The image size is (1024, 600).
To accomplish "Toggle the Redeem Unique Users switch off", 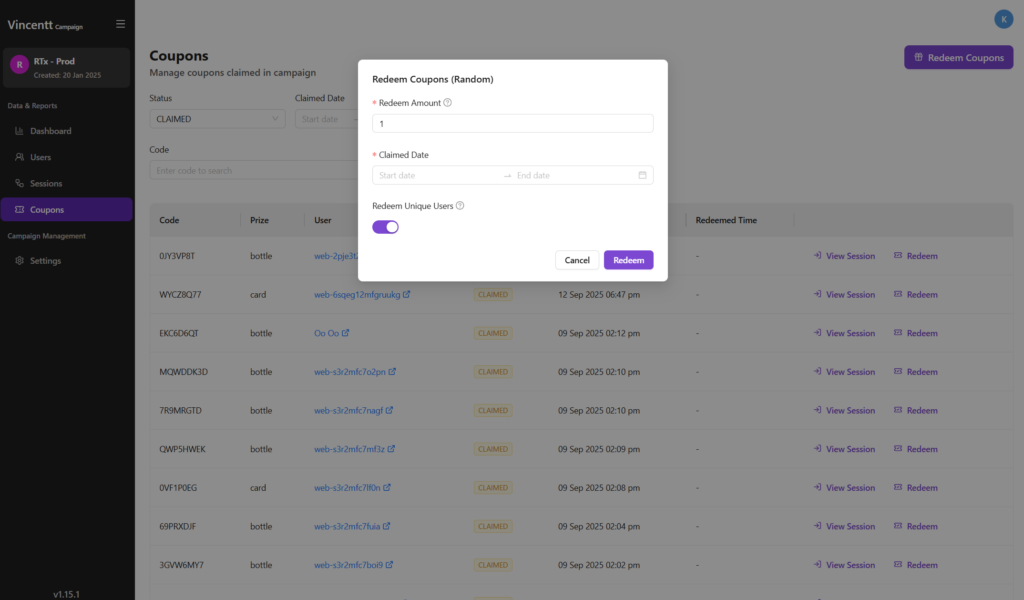I will pyautogui.click(x=385, y=227).
